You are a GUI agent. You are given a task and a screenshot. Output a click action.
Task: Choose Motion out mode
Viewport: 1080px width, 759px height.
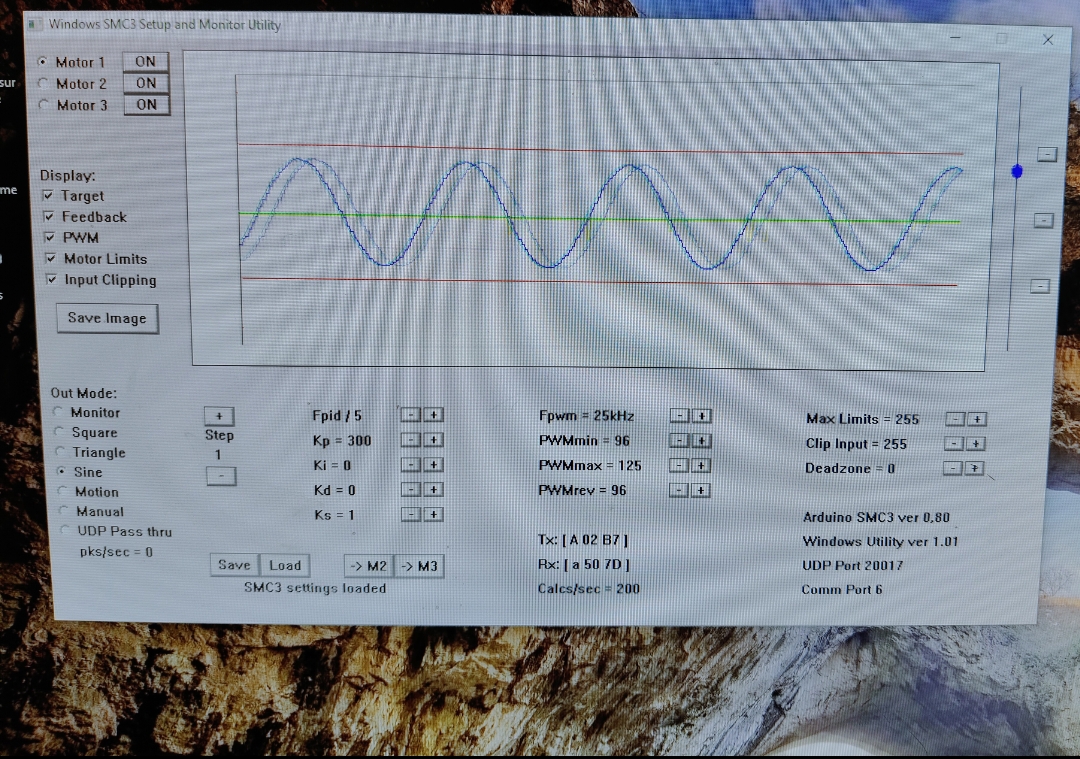63,491
